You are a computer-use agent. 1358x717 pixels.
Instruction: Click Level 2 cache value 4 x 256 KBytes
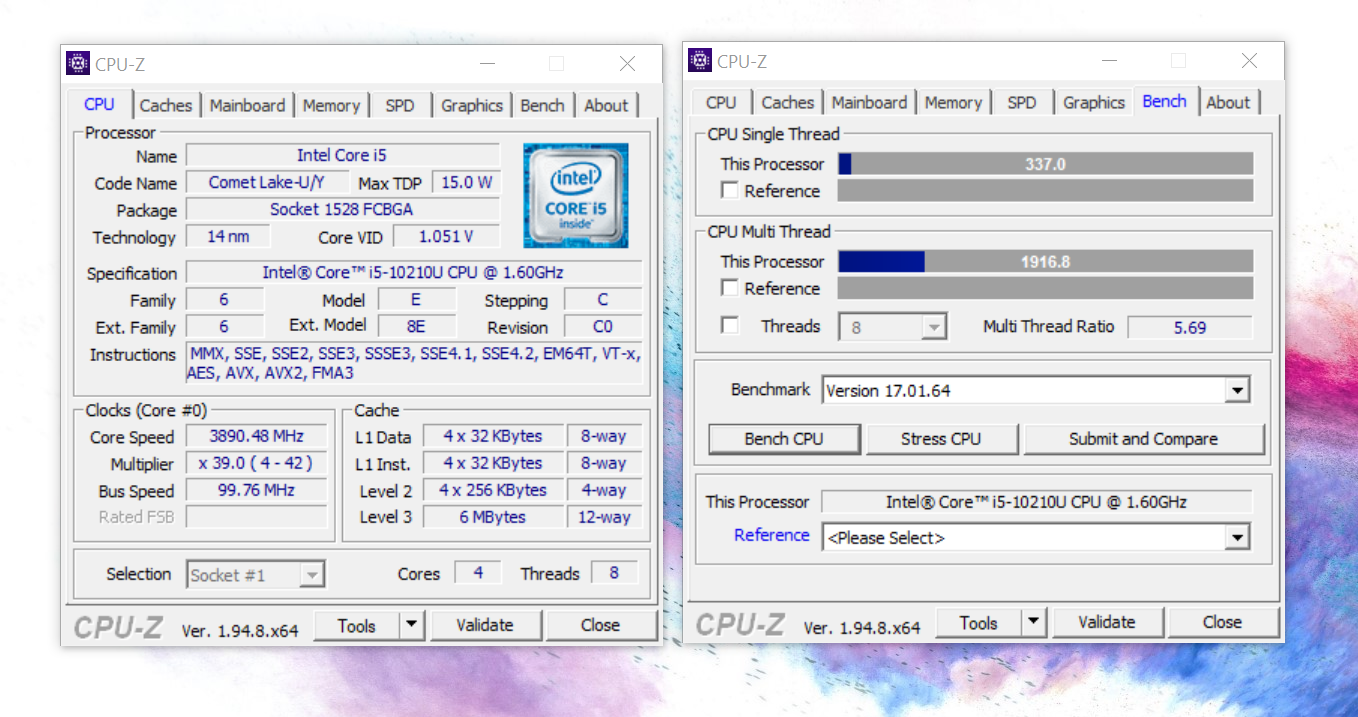tap(492, 490)
